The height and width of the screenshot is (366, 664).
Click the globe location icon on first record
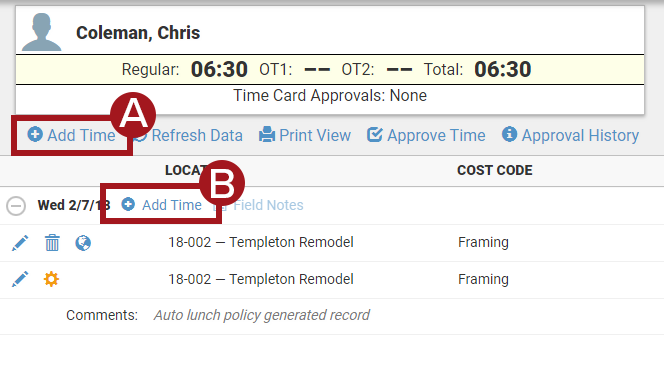(83, 243)
